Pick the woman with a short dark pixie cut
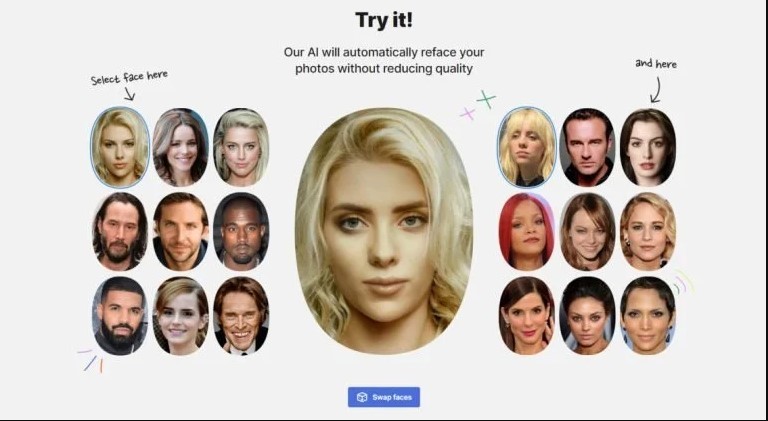This screenshot has width=768, height=421. point(648,316)
